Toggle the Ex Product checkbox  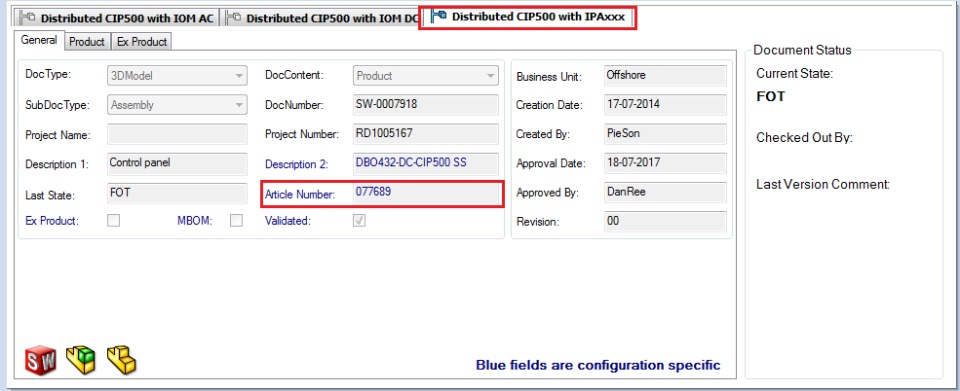click(x=113, y=220)
